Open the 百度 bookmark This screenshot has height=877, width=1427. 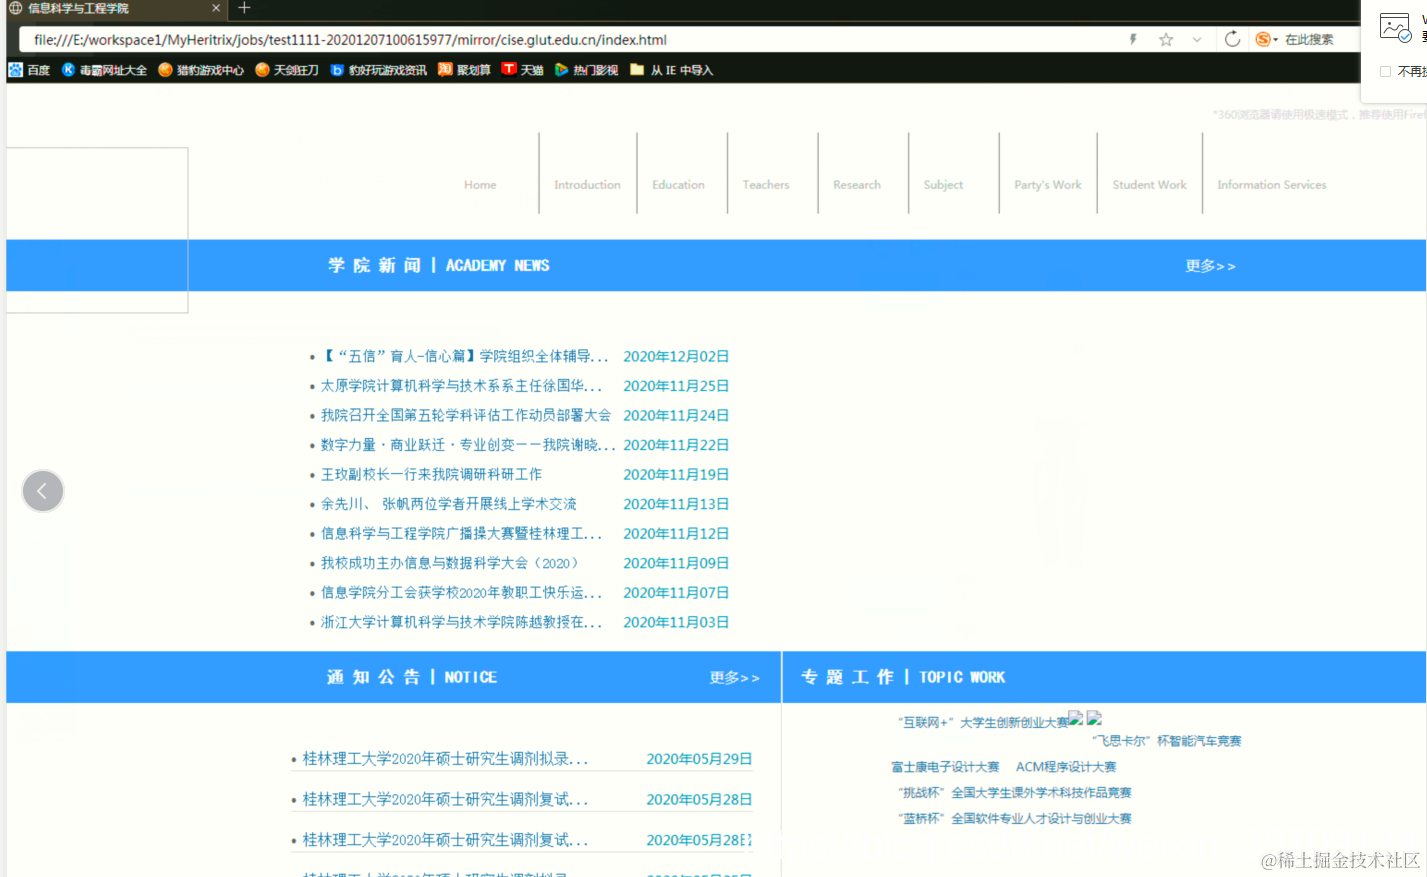click(29, 70)
